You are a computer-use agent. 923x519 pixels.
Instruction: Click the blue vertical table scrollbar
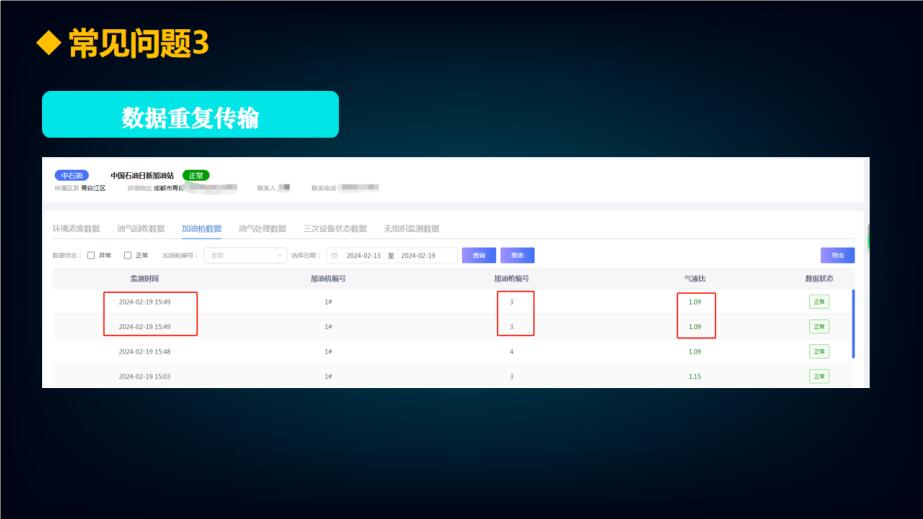pyautogui.click(x=854, y=324)
